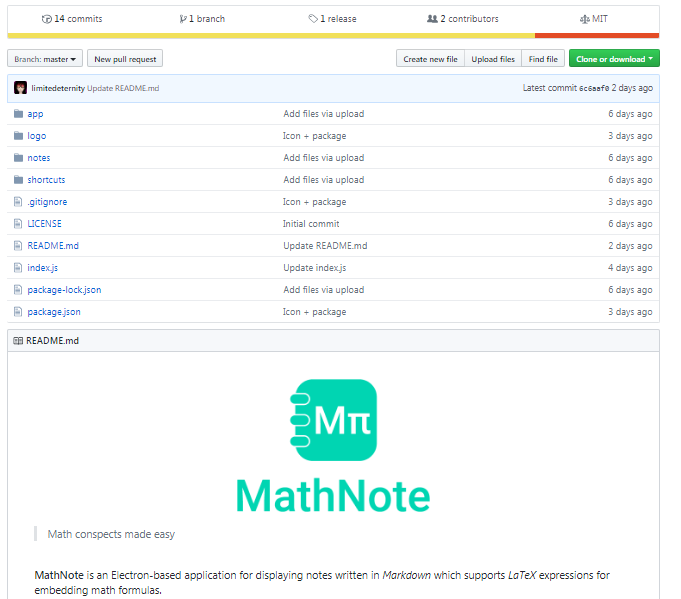
Task: Click Create new file button
Action: click(x=430, y=59)
